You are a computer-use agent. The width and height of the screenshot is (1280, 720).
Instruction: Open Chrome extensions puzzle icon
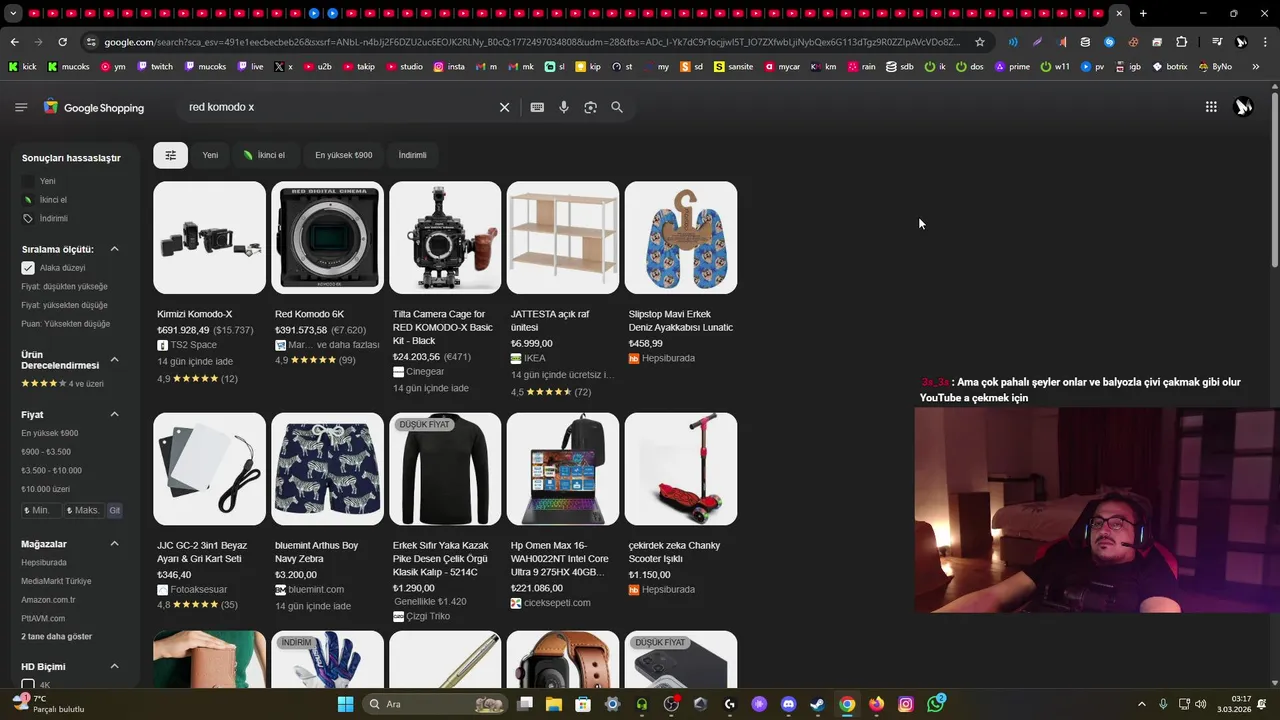pyautogui.click(x=1181, y=42)
